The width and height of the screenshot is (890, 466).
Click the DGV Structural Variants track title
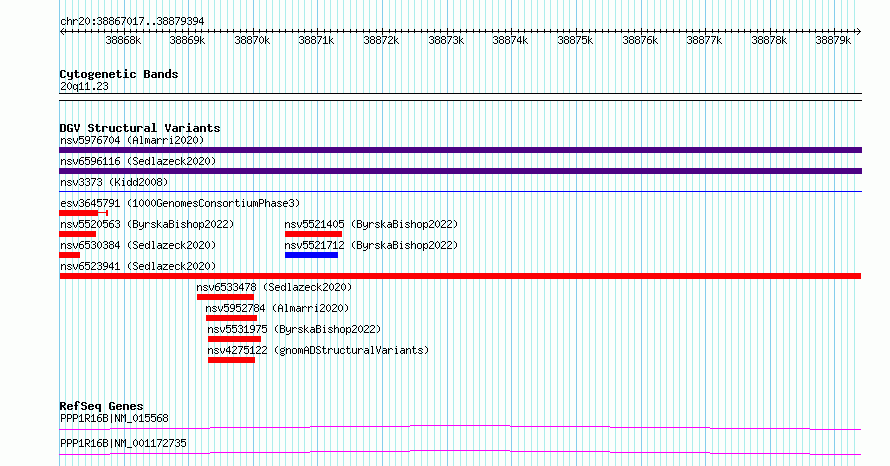click(x=140, y=128)
